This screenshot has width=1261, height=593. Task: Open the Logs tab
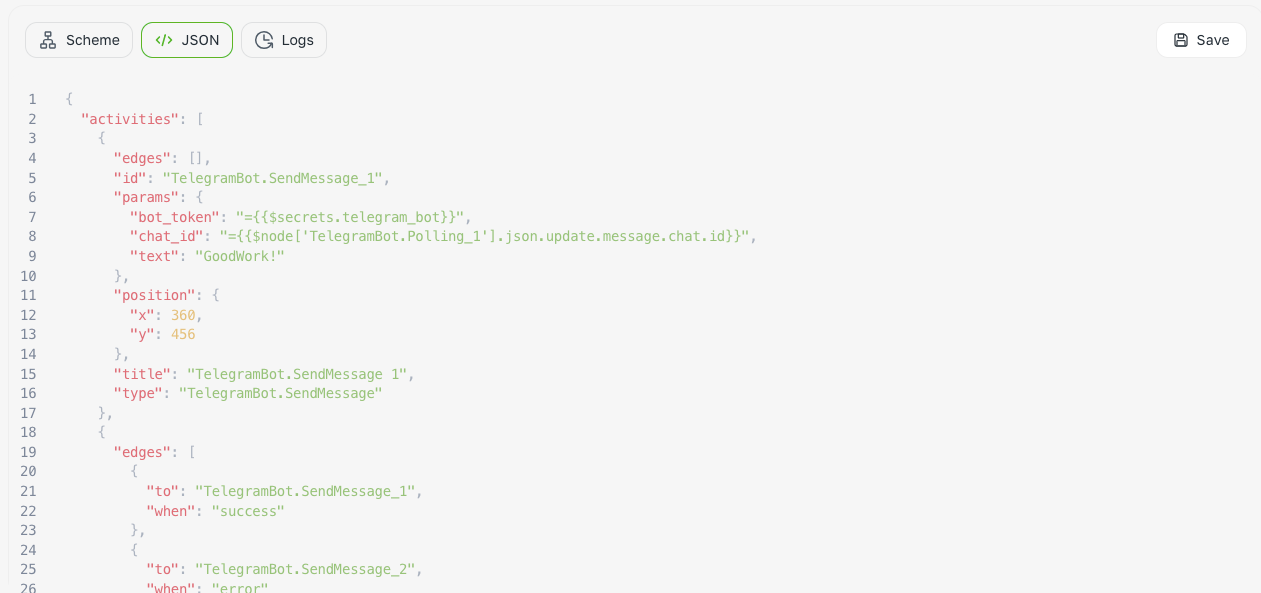tap(284, 40)
